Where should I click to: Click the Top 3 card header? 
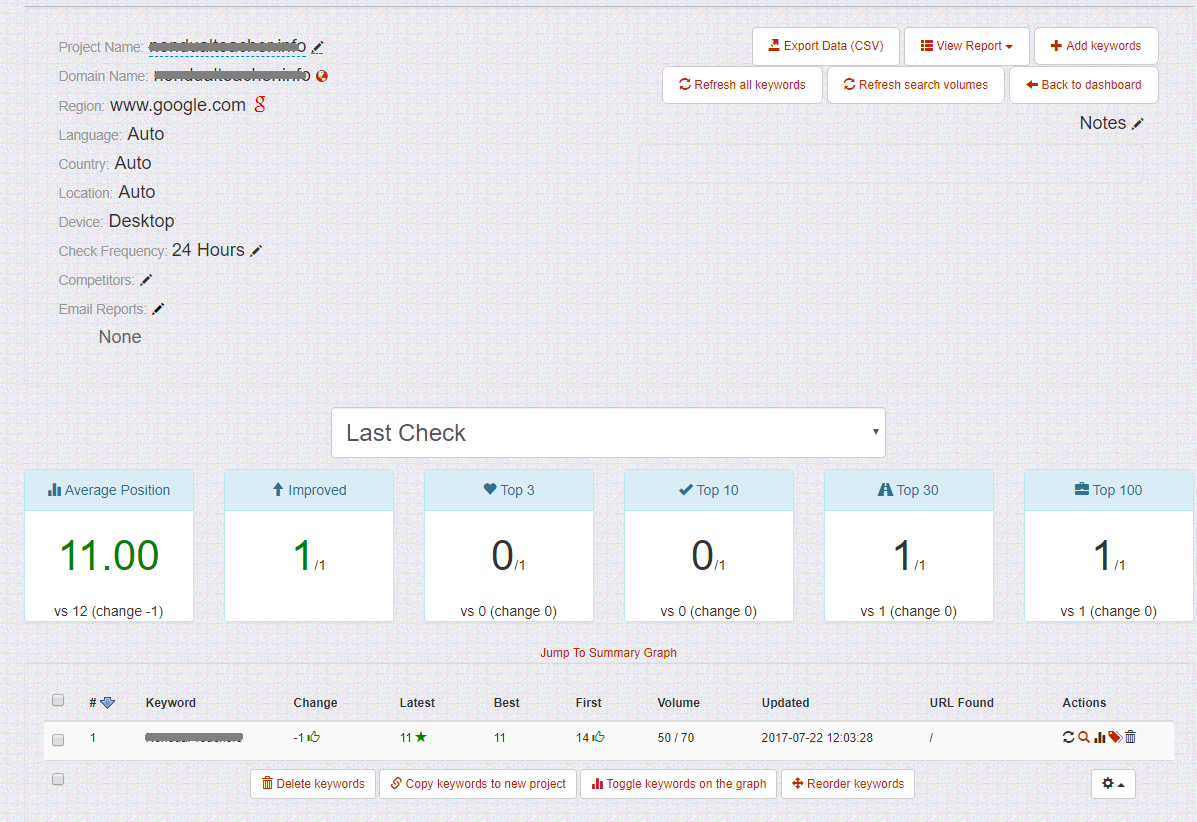(509, 490)
